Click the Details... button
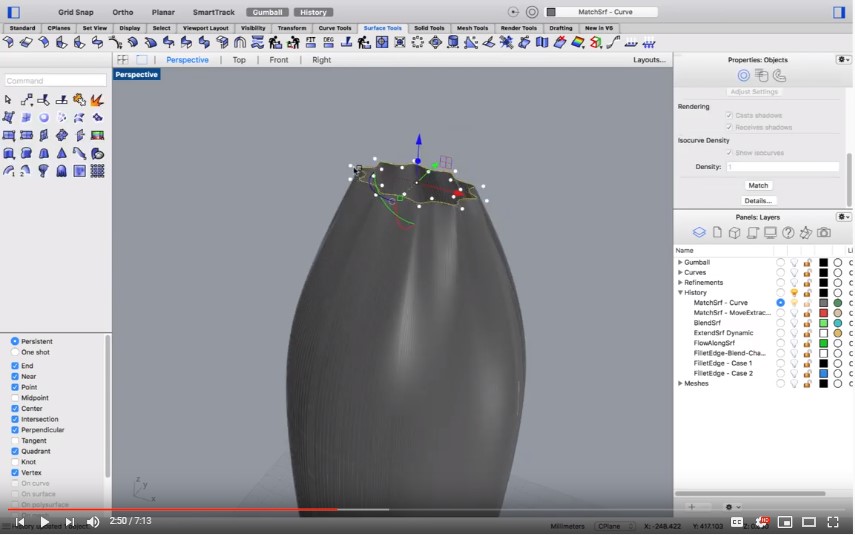 (x=758, y=201)
